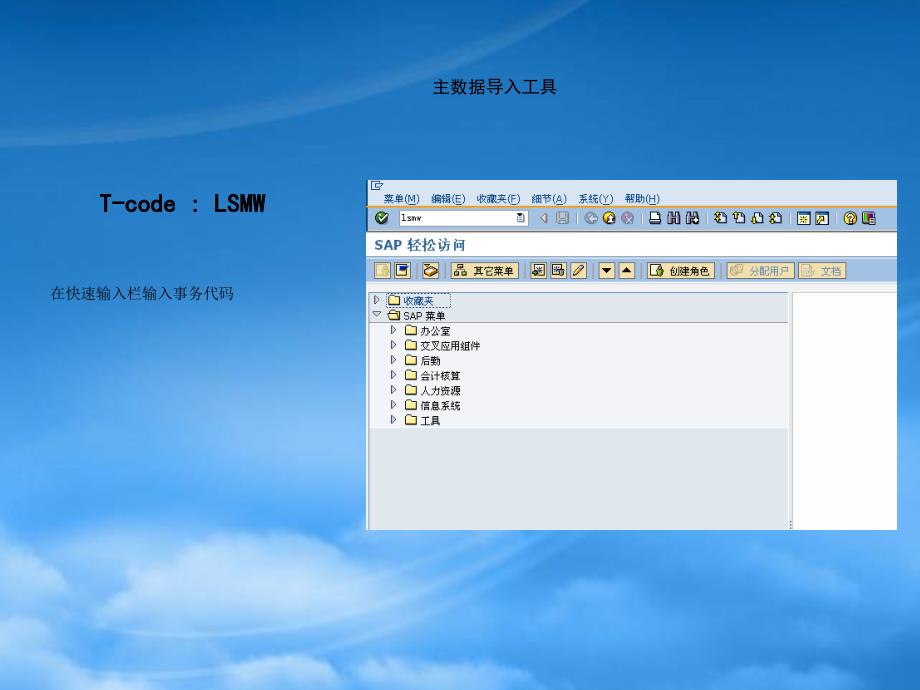This screenshot has width=920, height=690.
Task: Click the Add to favorites icon
Action: (x=538, y=270)
